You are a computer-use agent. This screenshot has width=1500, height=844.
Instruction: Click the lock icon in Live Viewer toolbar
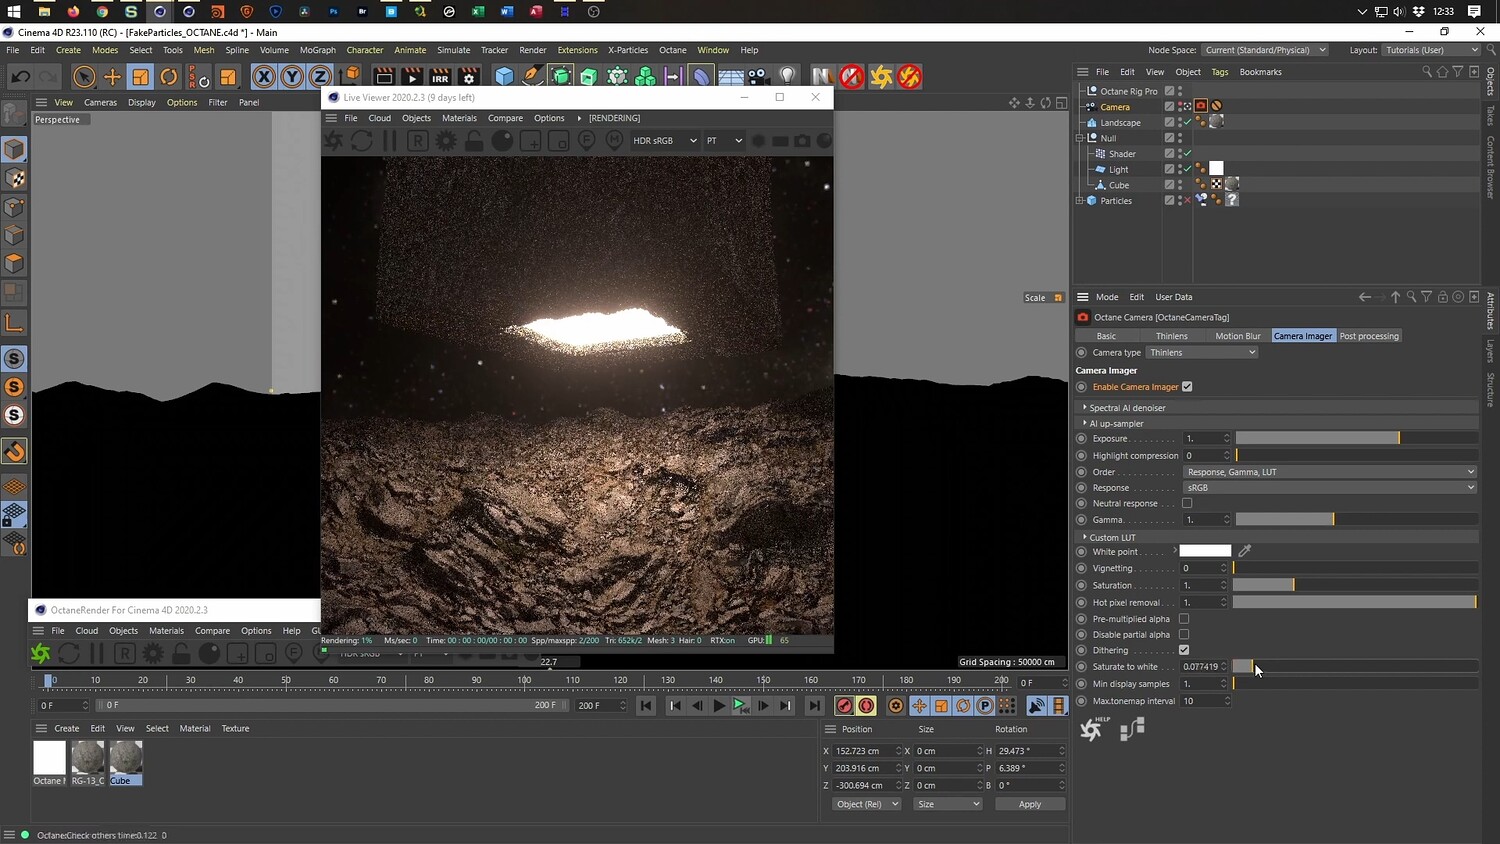tap(474, 141)
